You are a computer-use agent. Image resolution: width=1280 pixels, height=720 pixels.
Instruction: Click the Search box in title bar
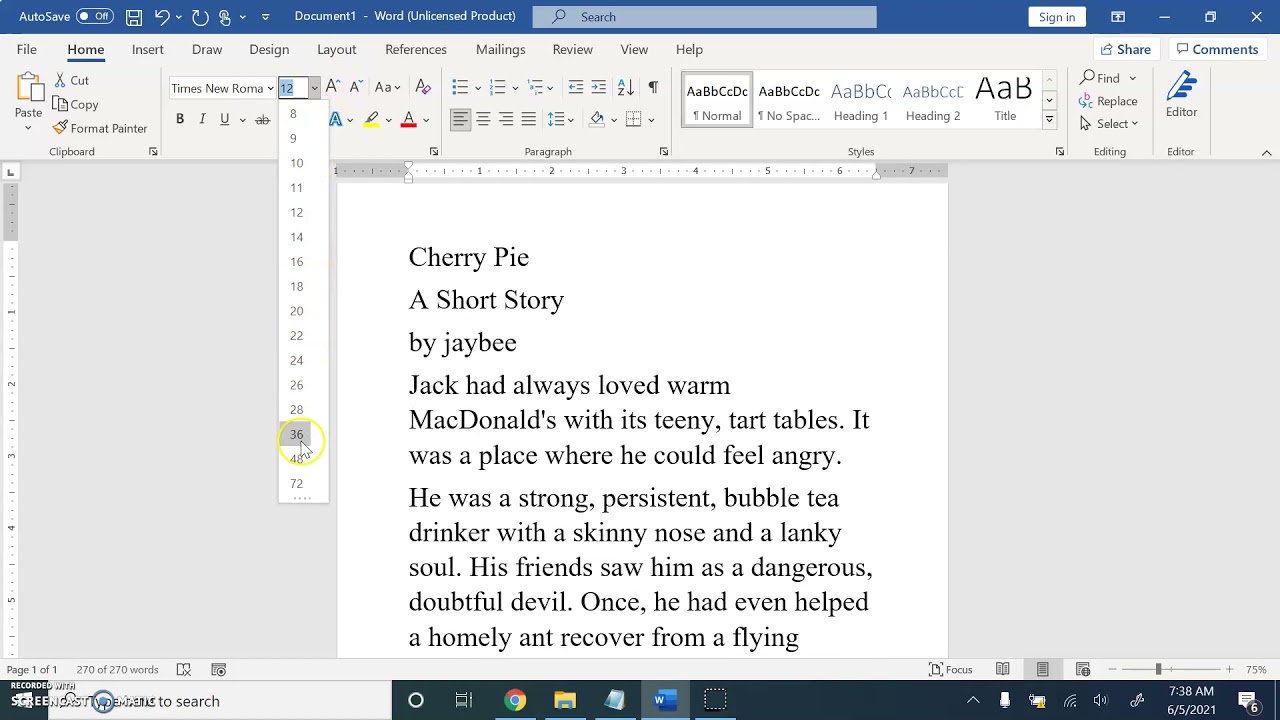[704, 17]
